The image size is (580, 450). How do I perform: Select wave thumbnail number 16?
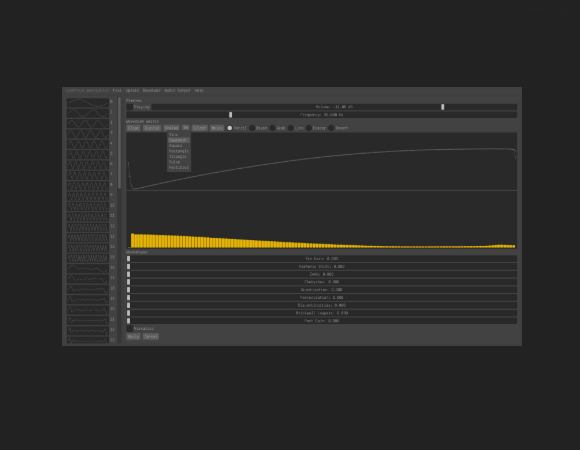pyautogui.click(x=87, y=268)
